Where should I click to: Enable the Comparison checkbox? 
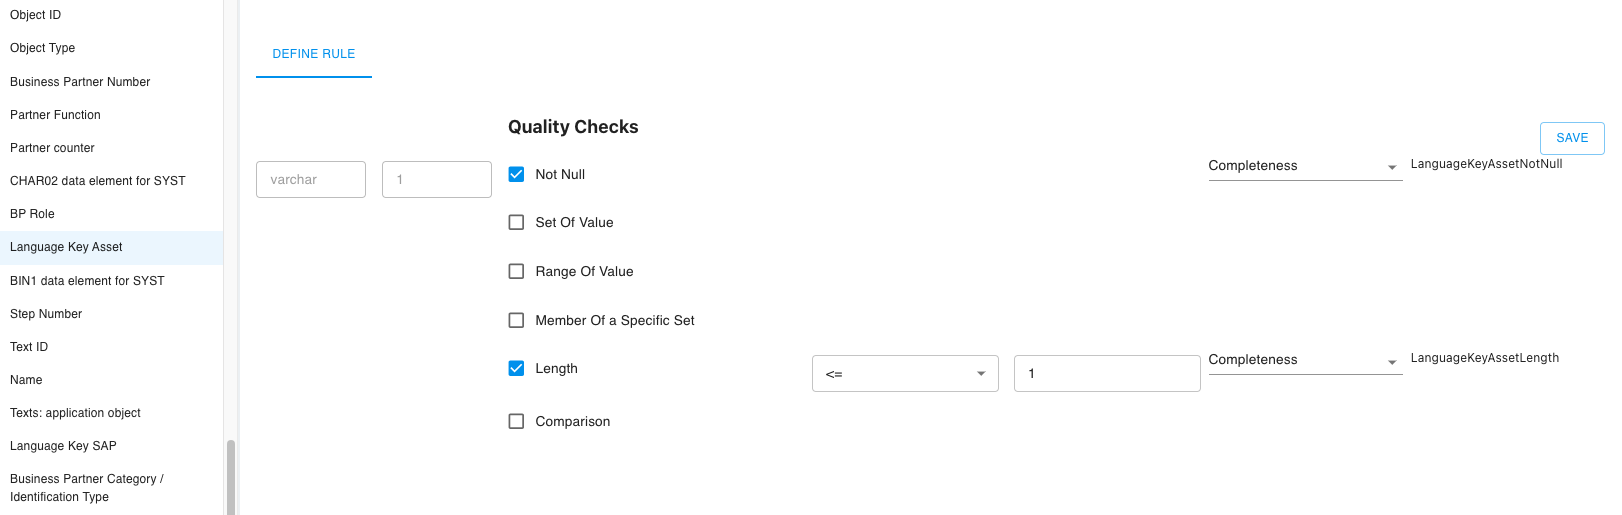[x=516, y=421]
